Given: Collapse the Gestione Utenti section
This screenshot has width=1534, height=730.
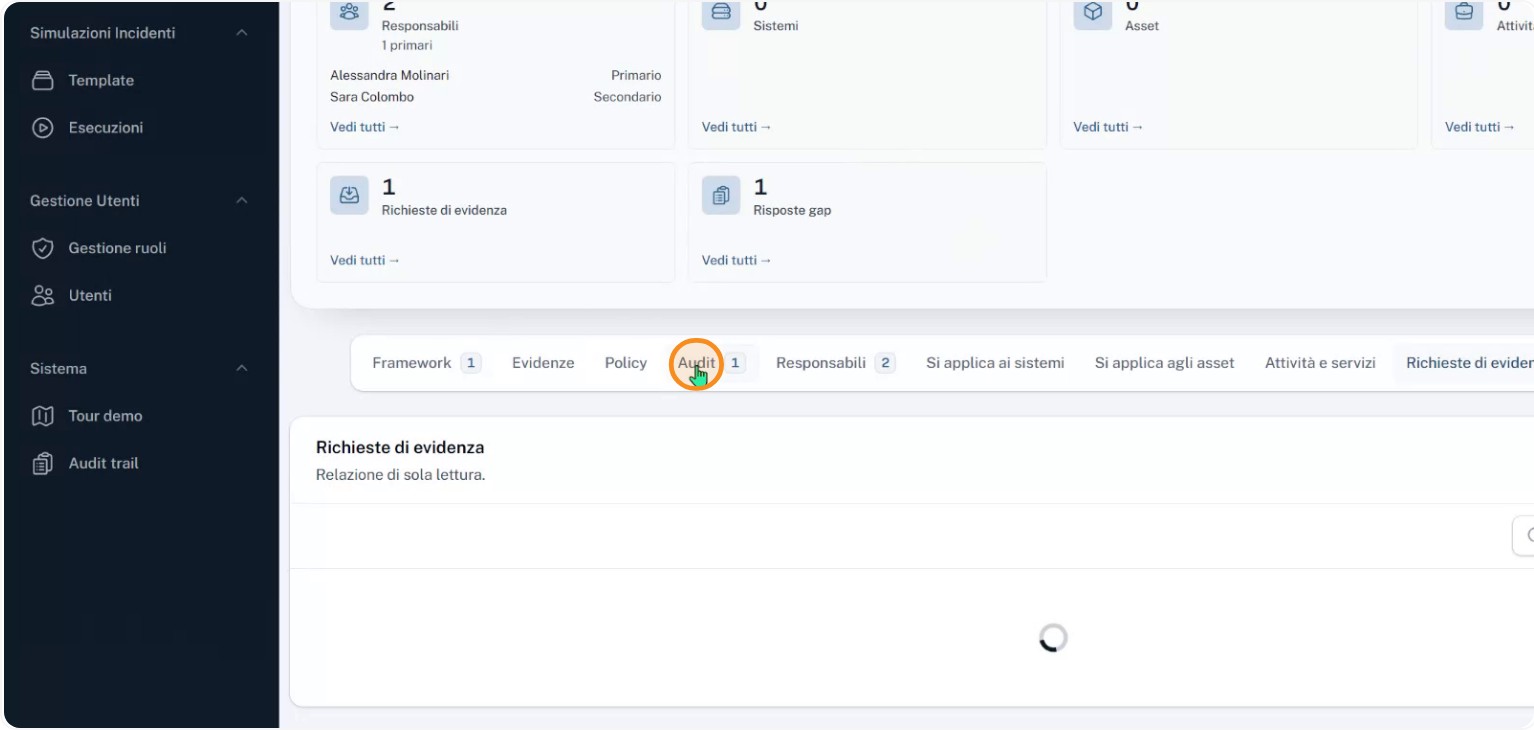Looking at the screenshot, I should [241, 201].
